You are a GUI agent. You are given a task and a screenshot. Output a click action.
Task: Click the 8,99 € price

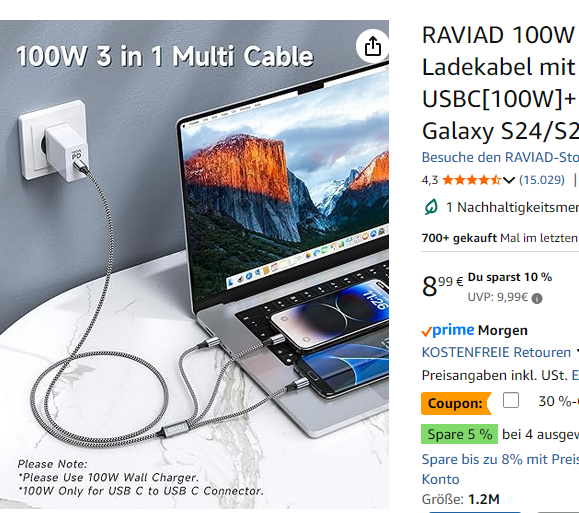pyautogui.click(x=442, y=286)
